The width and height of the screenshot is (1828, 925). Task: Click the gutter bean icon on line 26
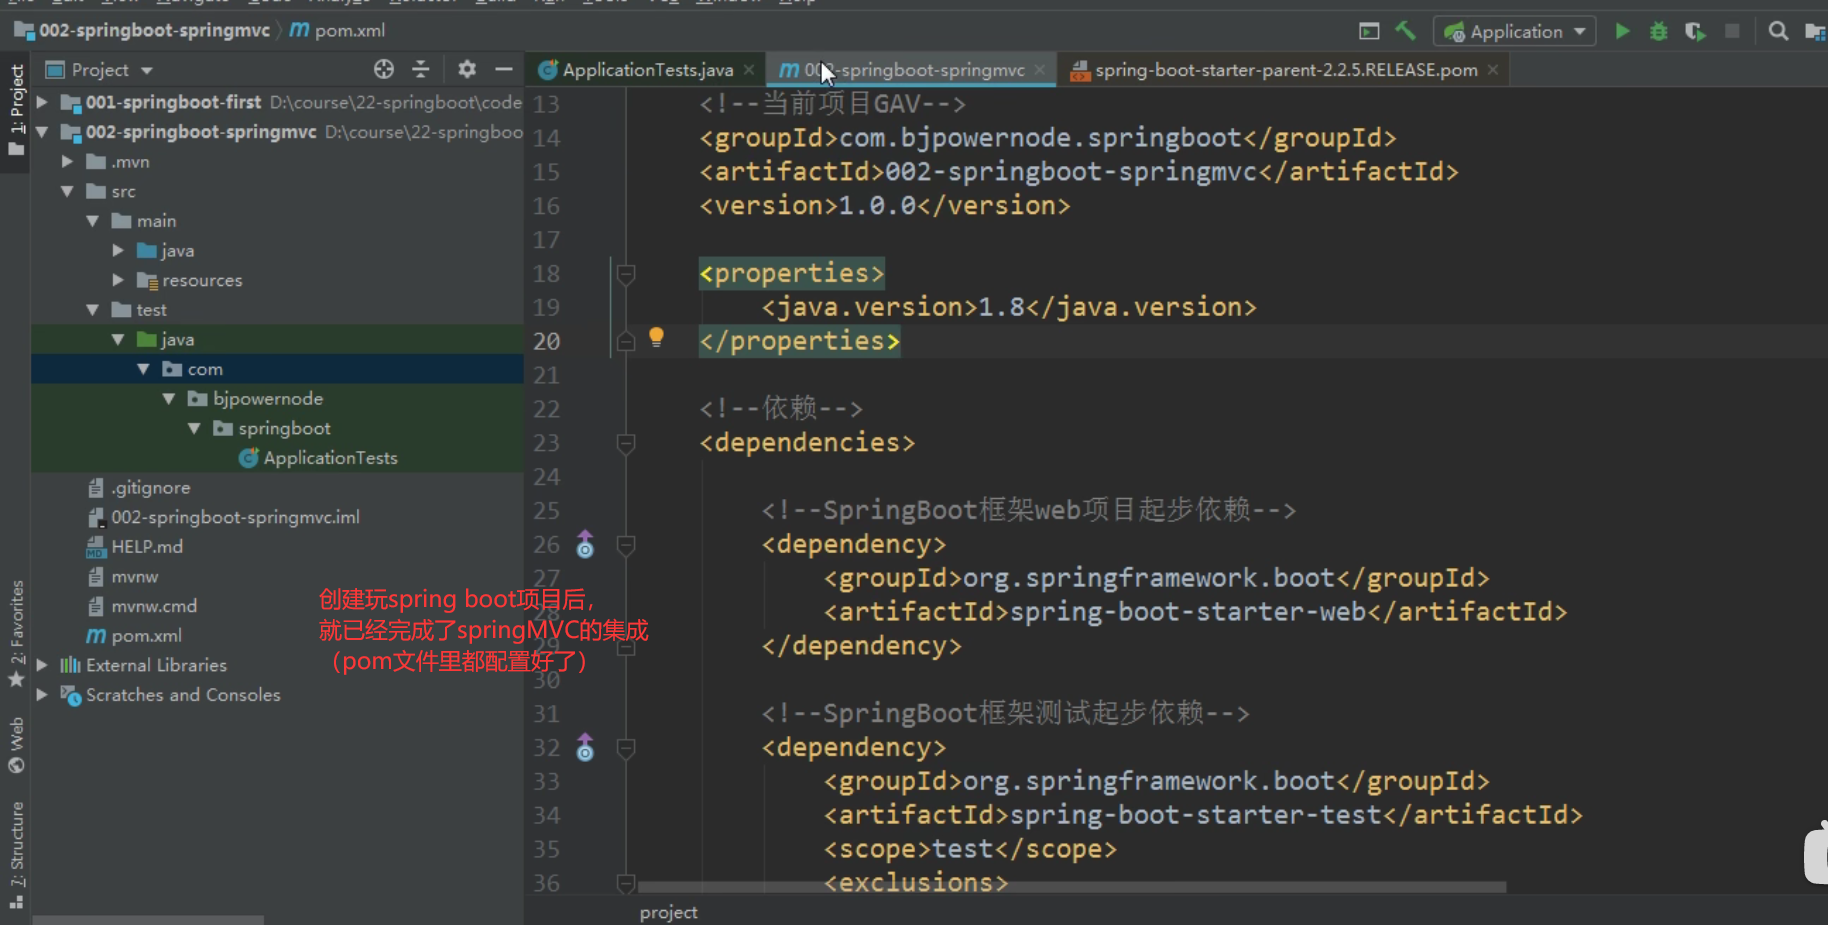click(585, 545)
